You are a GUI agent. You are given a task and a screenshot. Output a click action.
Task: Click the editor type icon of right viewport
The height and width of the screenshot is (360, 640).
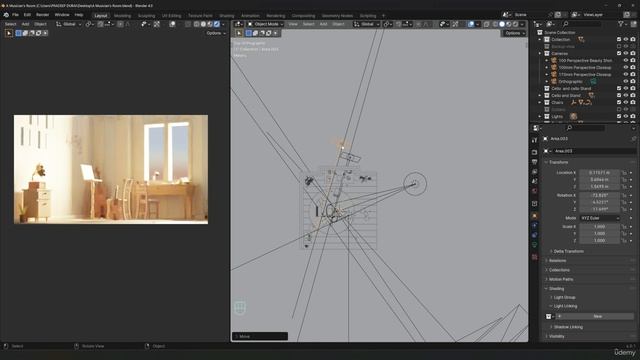click(x=238, y=24)
